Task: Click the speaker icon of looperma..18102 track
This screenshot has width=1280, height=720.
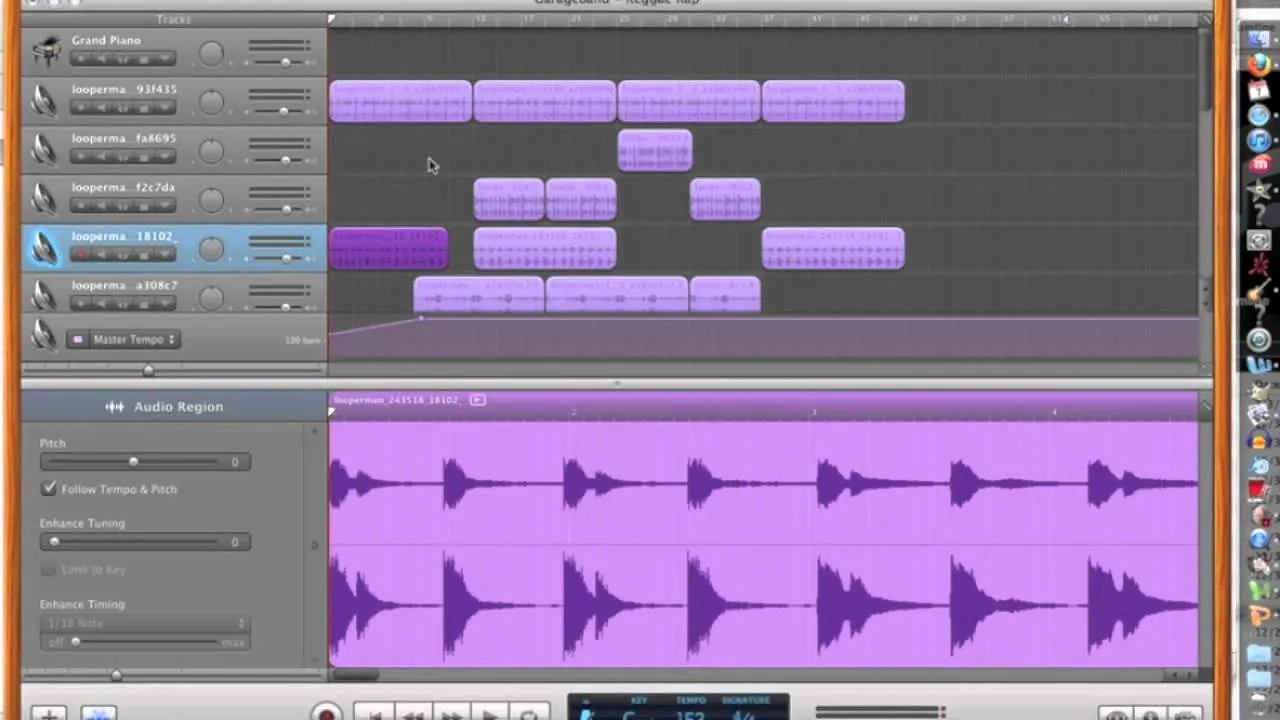Action: (x=44, y=247)
